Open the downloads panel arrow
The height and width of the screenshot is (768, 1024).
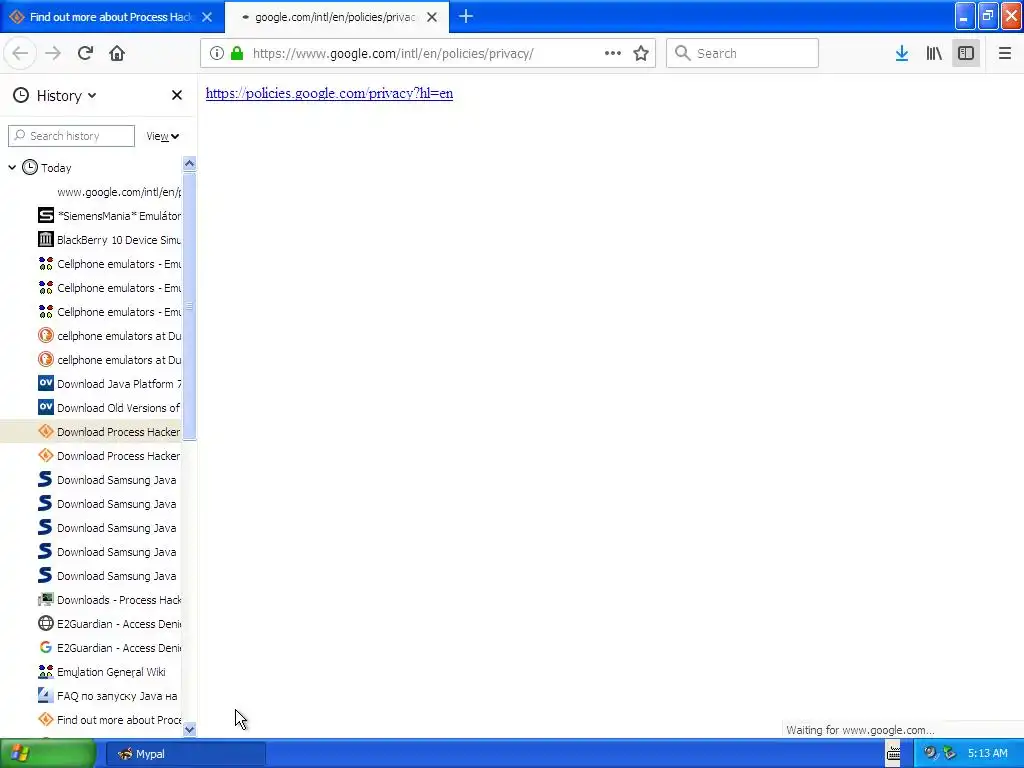(x=902, y=54)
